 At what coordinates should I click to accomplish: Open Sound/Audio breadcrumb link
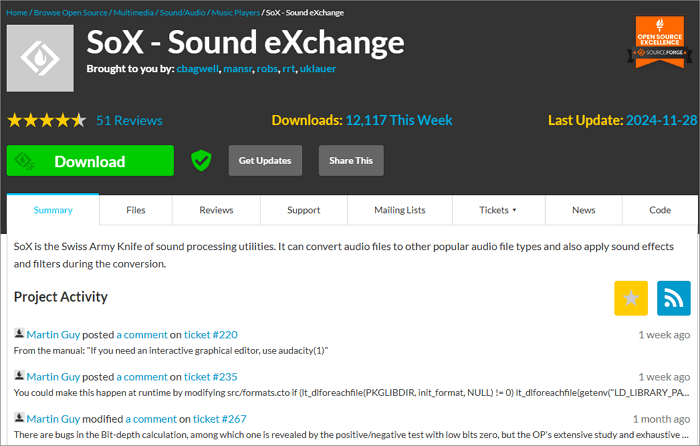[183, 13]
